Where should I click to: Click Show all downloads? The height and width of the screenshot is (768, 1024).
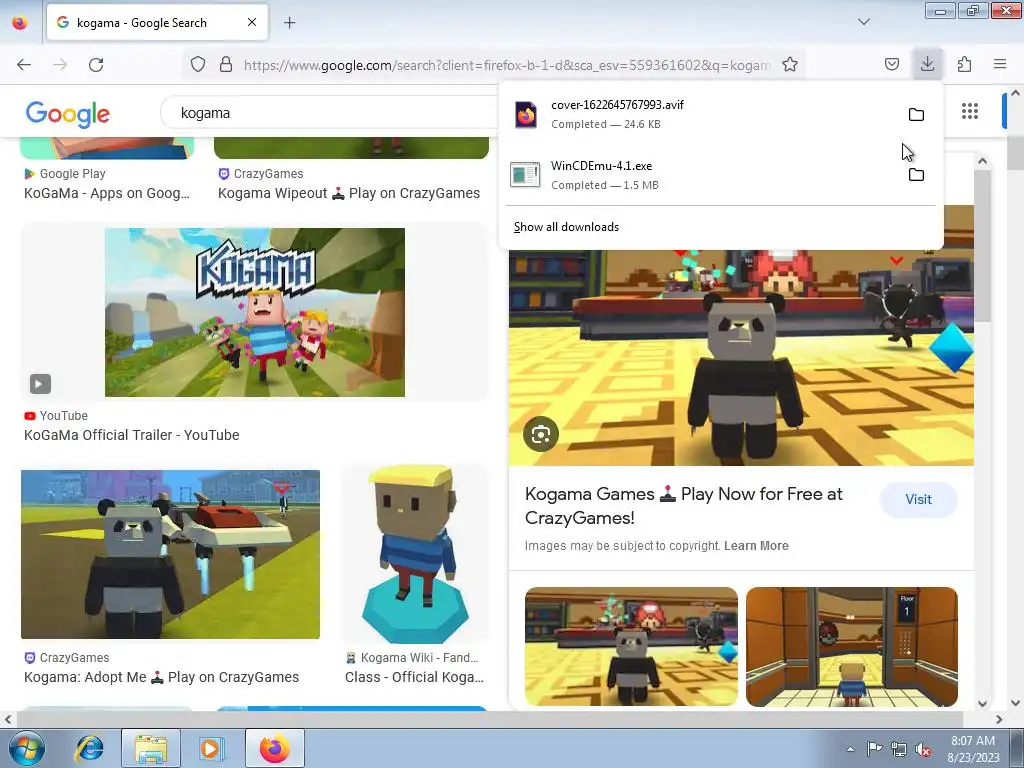tap(566, 227)
